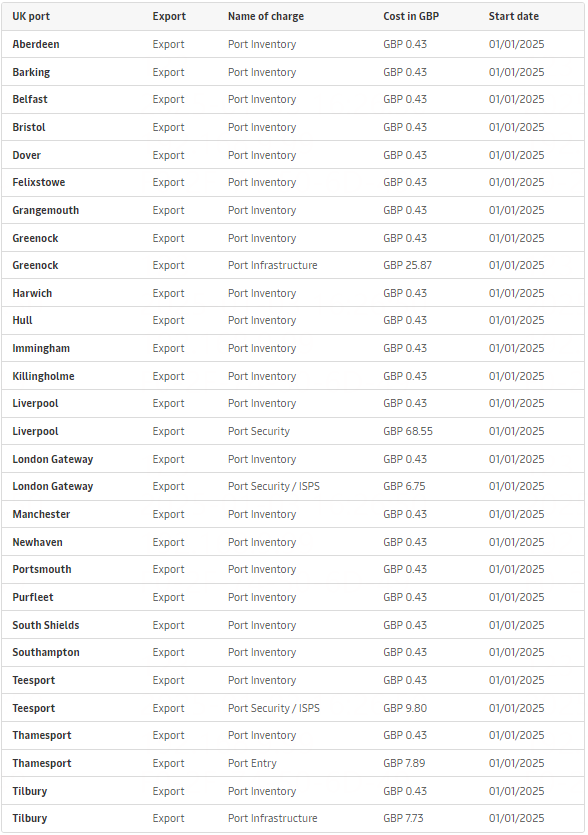Screen dimensions: 588x835
Task: Click the Start date column header
Action: [513, 17]
